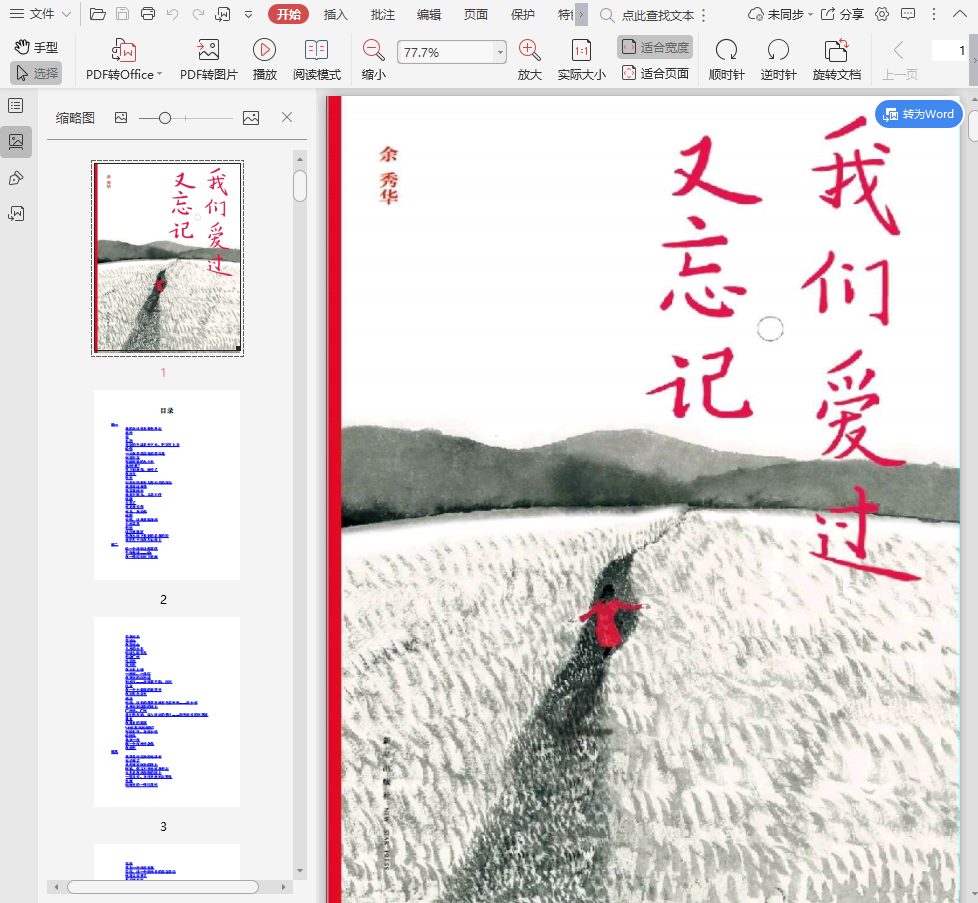Screen dimensions: 978x903
Task: Click the PDF转图片 tool
Action: coord(208,60)
